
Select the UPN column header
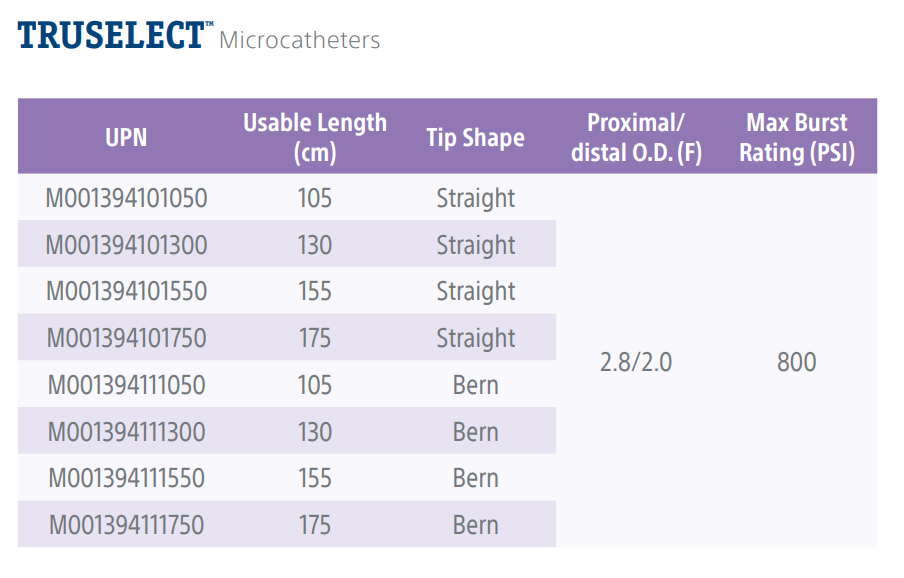click(126, 138)
